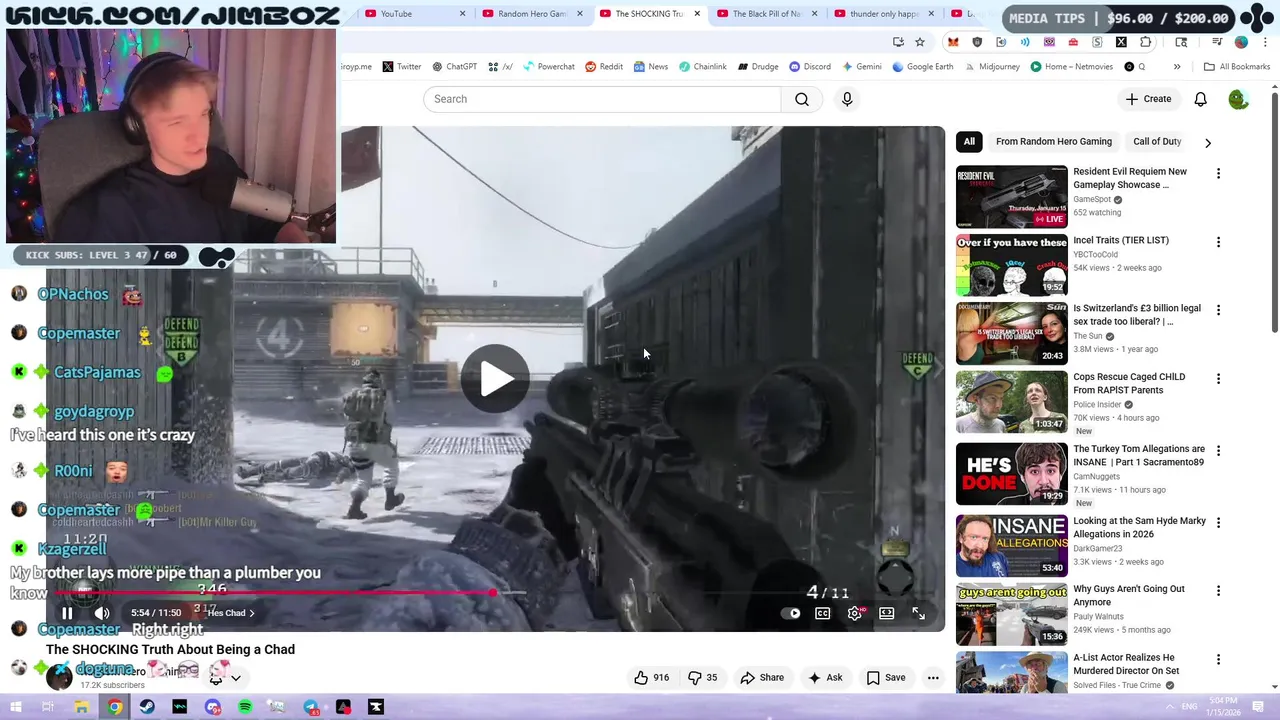Click the YouTube search magnifier button
Viewport: 1280px width, 720px height.
click(x=802, y=99)
